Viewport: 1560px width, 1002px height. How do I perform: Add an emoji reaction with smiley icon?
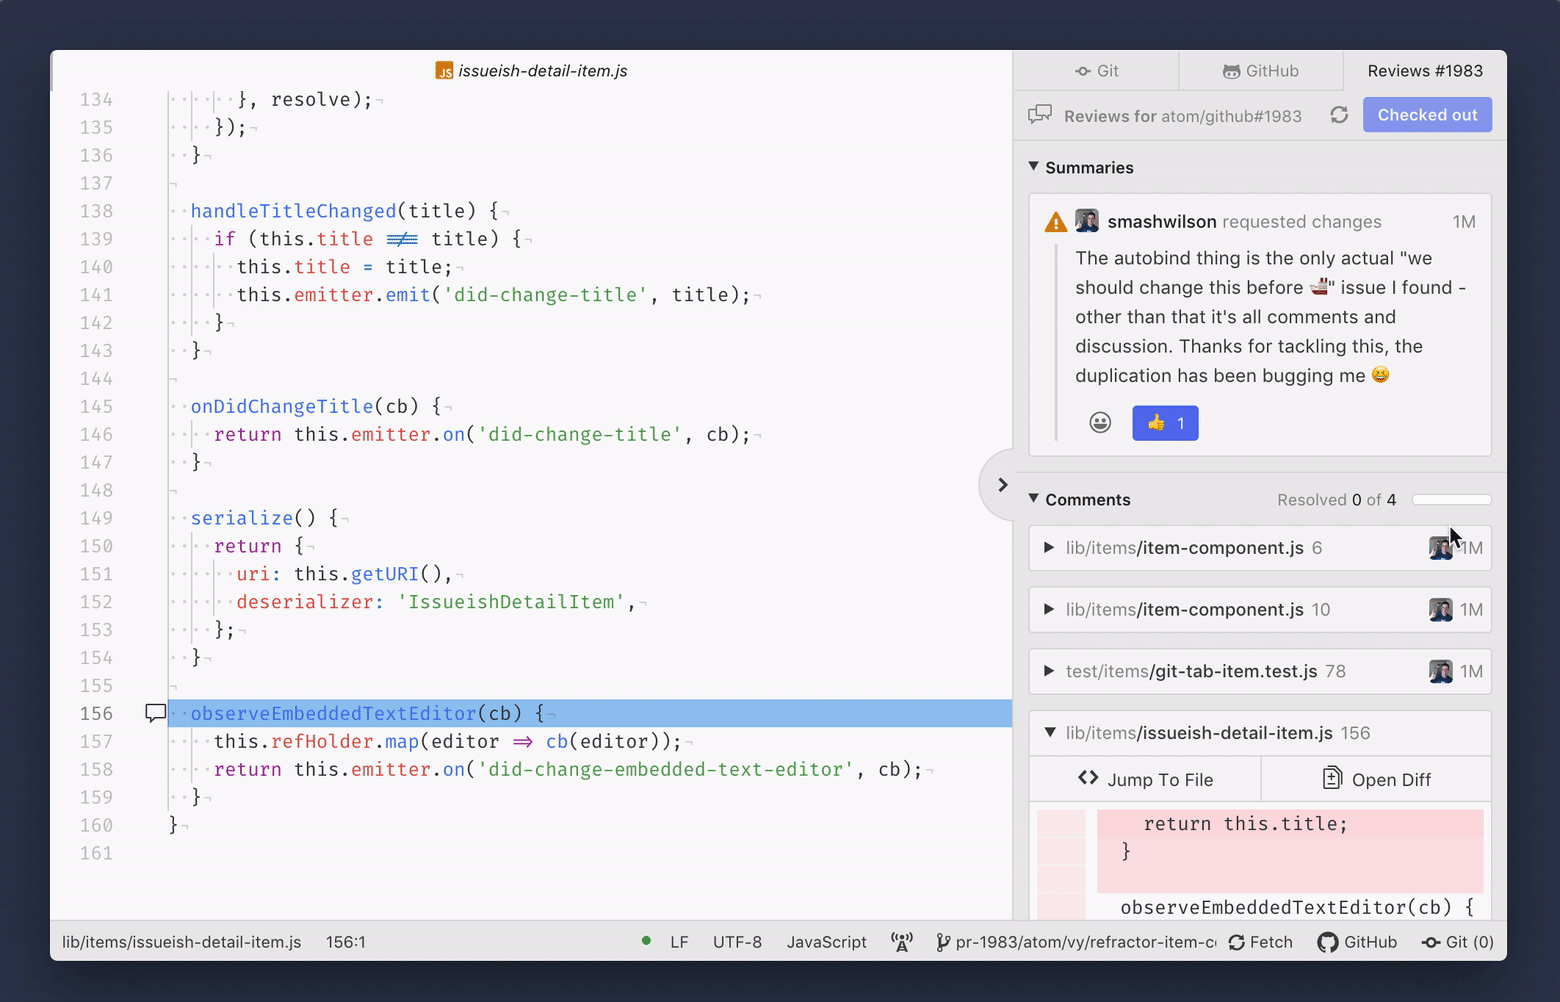click(x=1100, y=423)
